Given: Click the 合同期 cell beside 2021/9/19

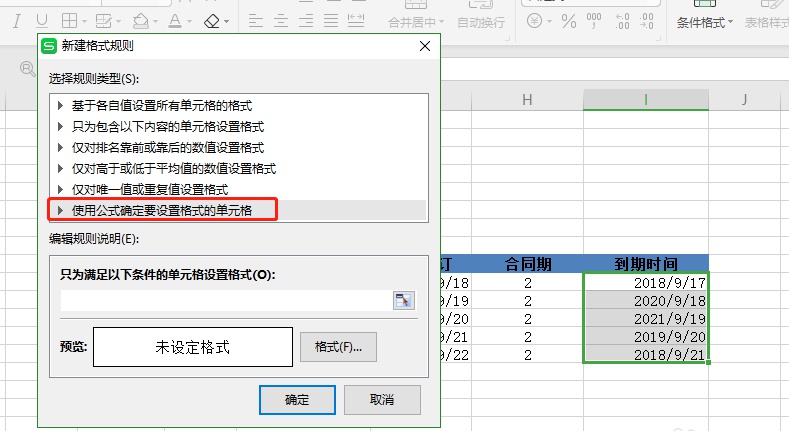Looking at the screenshot, I should [527, 319].
